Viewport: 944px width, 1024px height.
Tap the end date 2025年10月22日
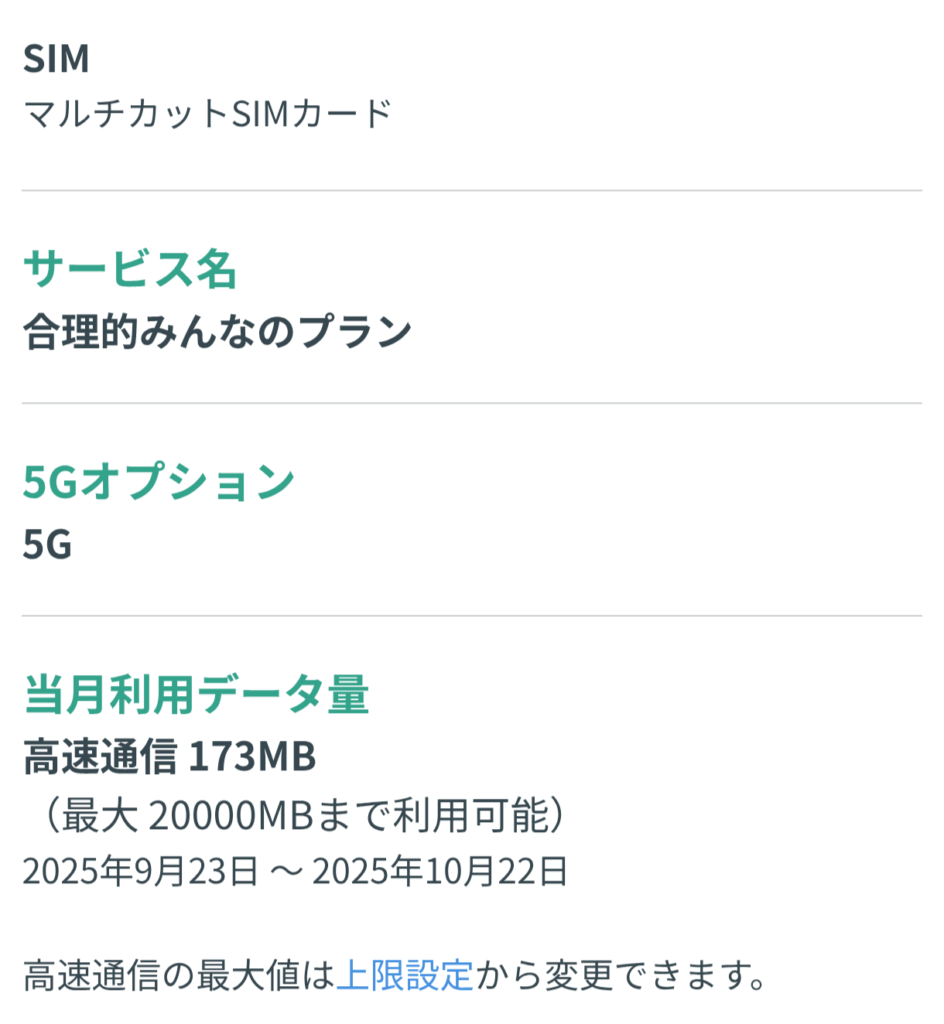pos(440,871)
